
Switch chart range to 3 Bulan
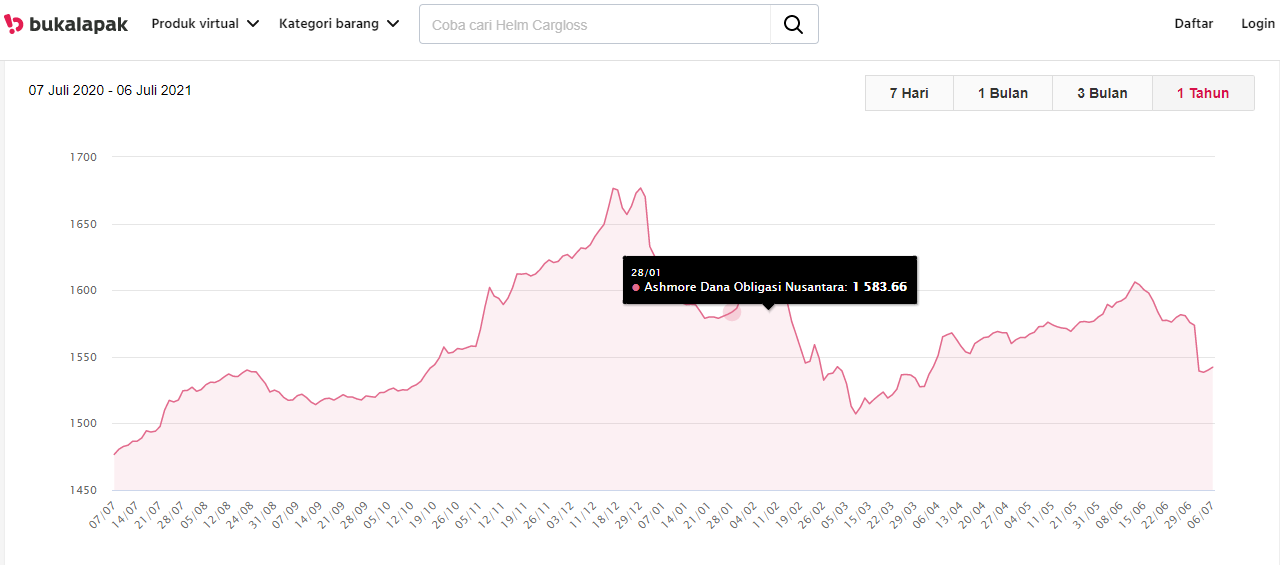click(1102, 93)
